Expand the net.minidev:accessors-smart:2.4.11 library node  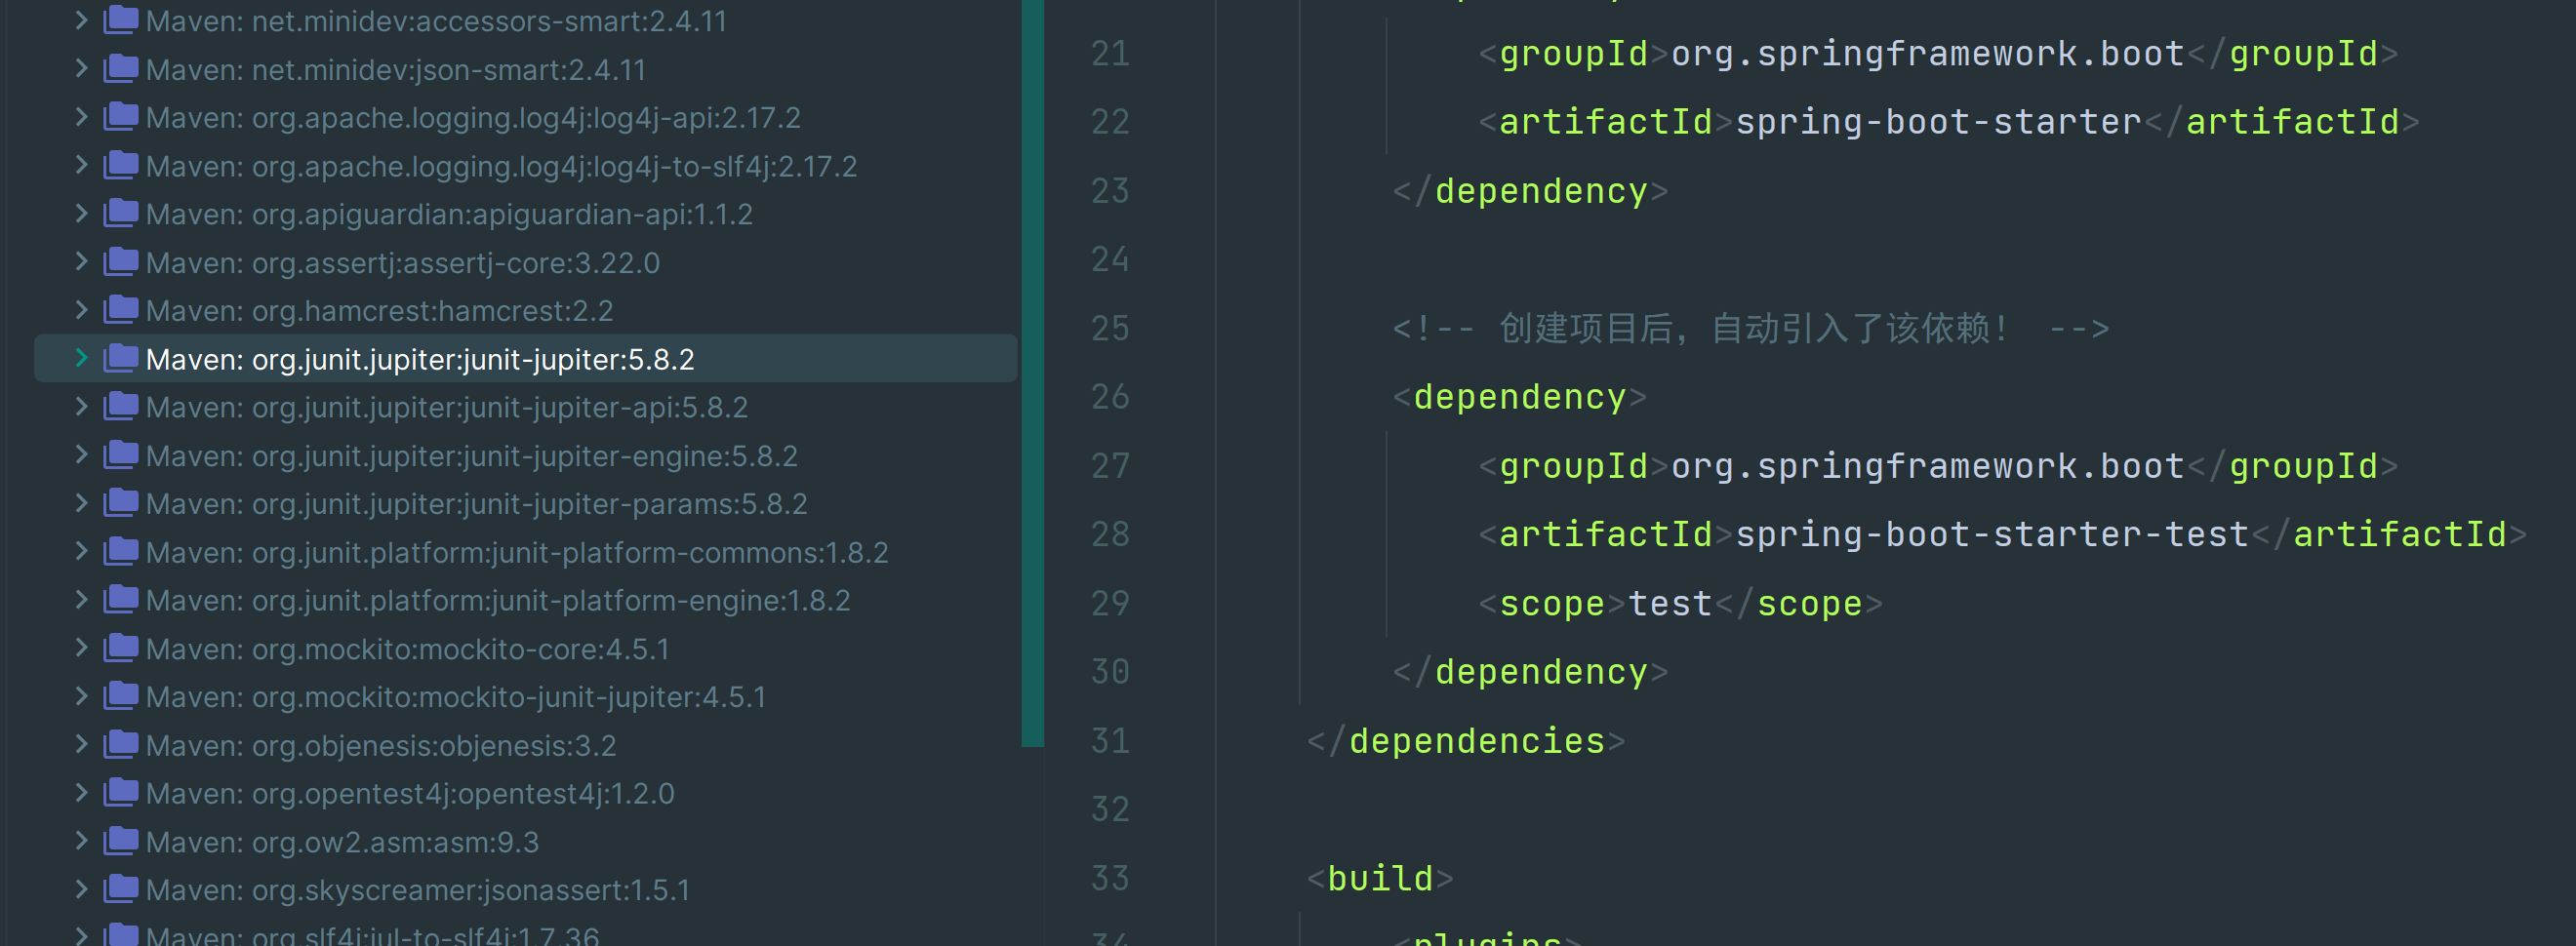82,20
